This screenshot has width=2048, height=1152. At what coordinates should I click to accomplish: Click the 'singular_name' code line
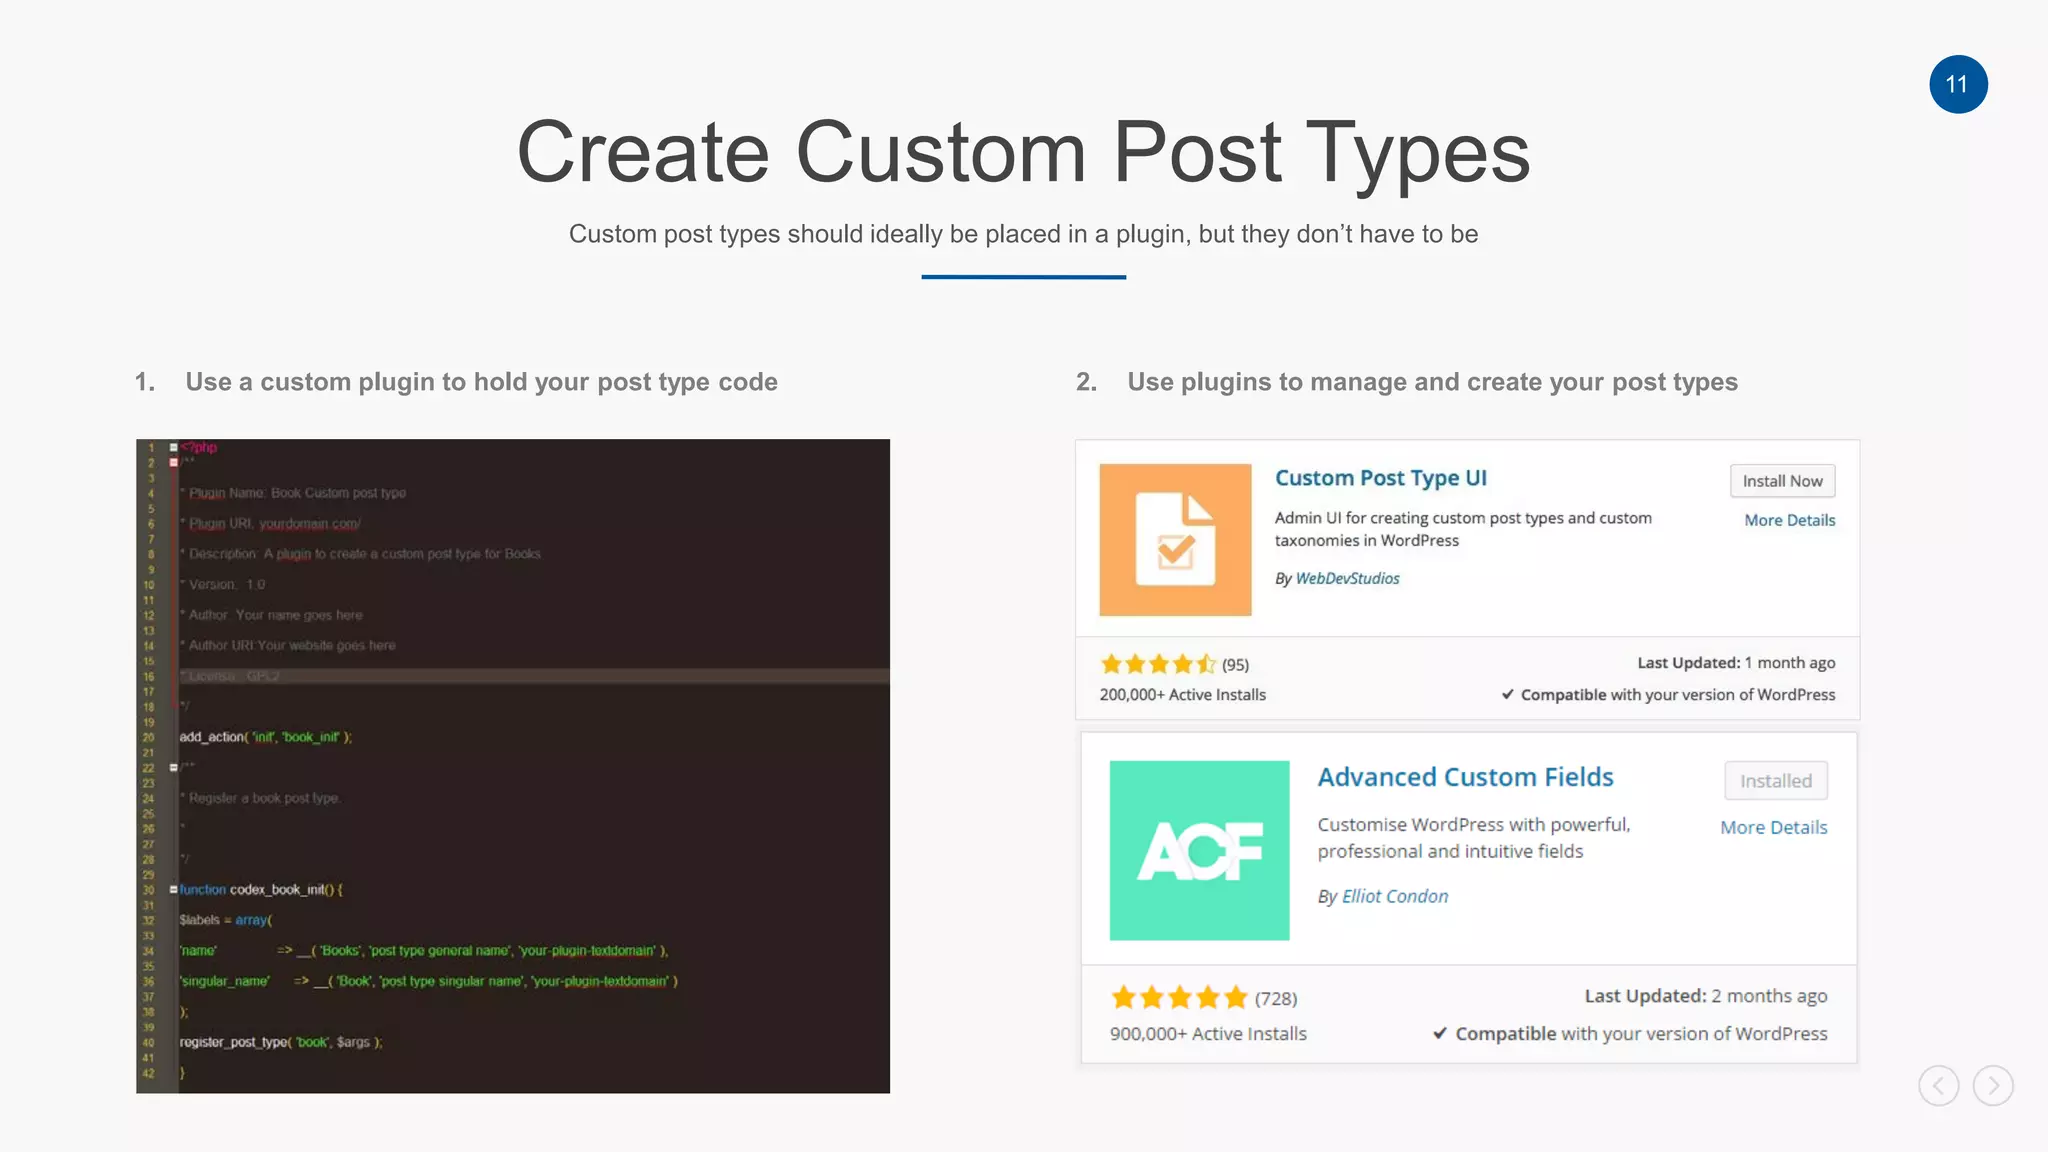click(x=428, y=981)
